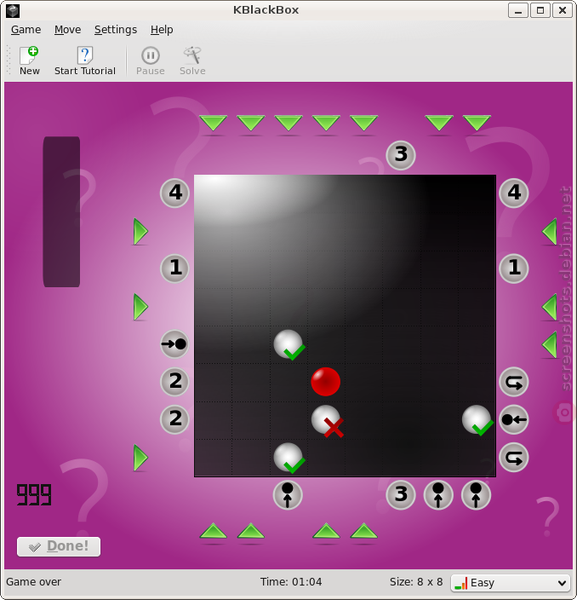The width and height of the screenshot is (577, 600).
Task: Launch Start Tutorial from the toolbar
Action: pyautogui.click(x=85, y=60)
